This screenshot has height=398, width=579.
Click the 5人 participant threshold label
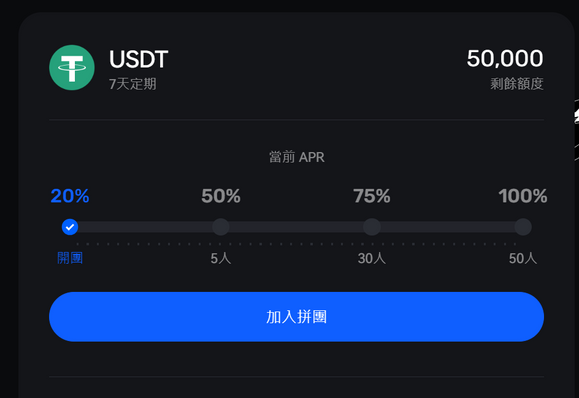(221, 258)
